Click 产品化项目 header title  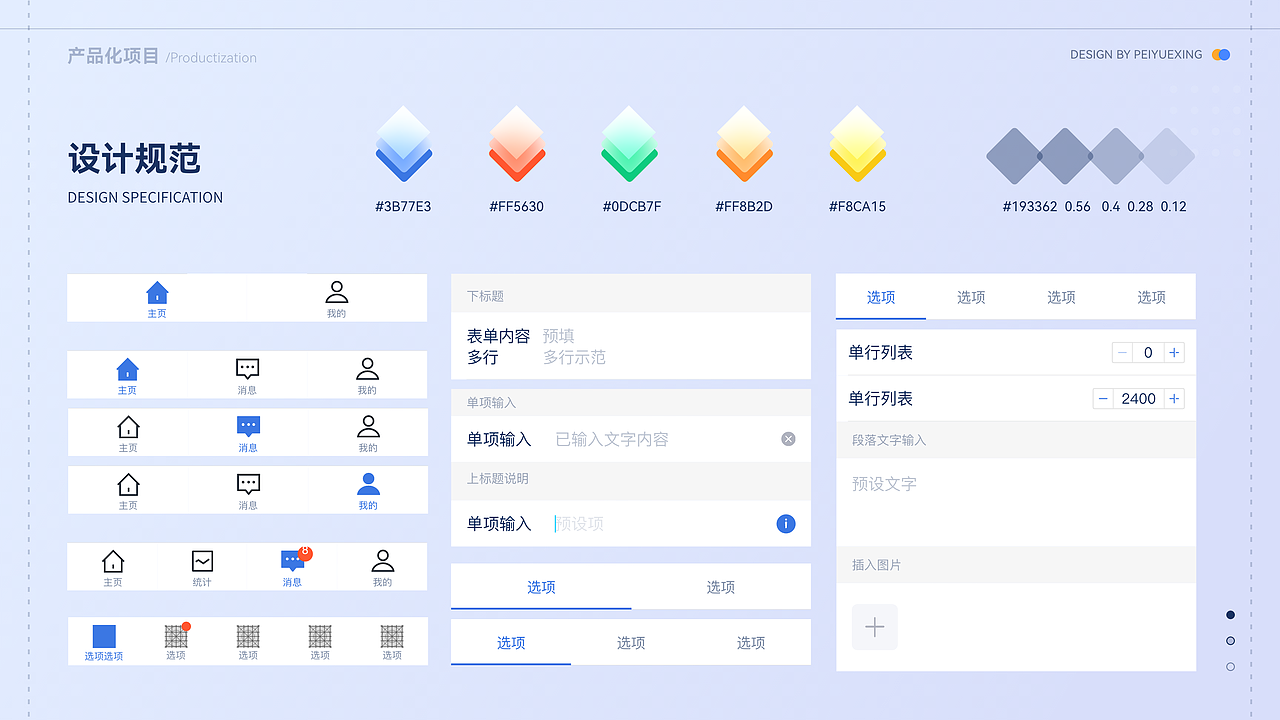(x=113, y=56)
